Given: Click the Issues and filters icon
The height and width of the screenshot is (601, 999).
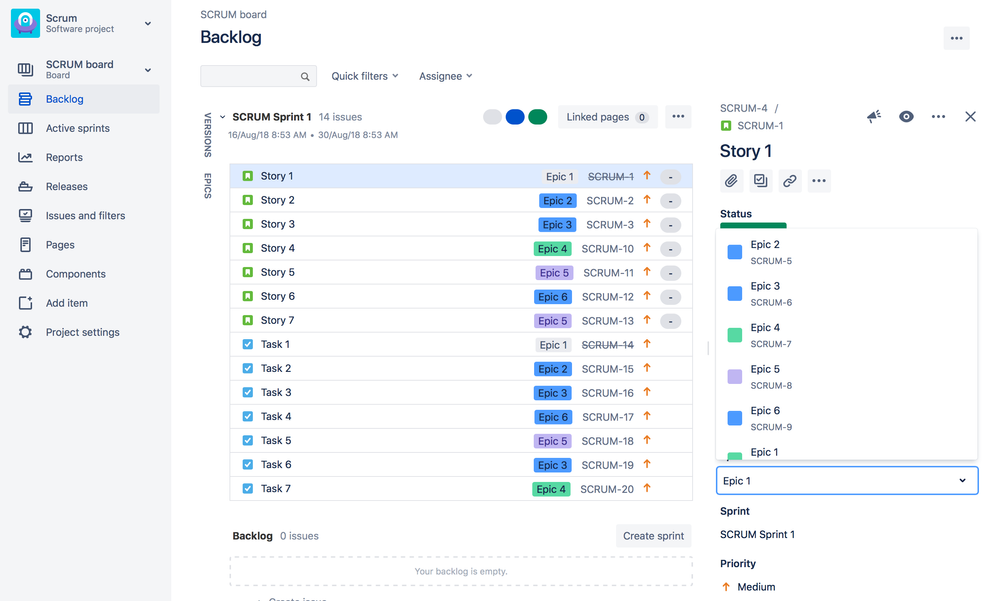Looking at the screenshot, I should tap(25, 215).
